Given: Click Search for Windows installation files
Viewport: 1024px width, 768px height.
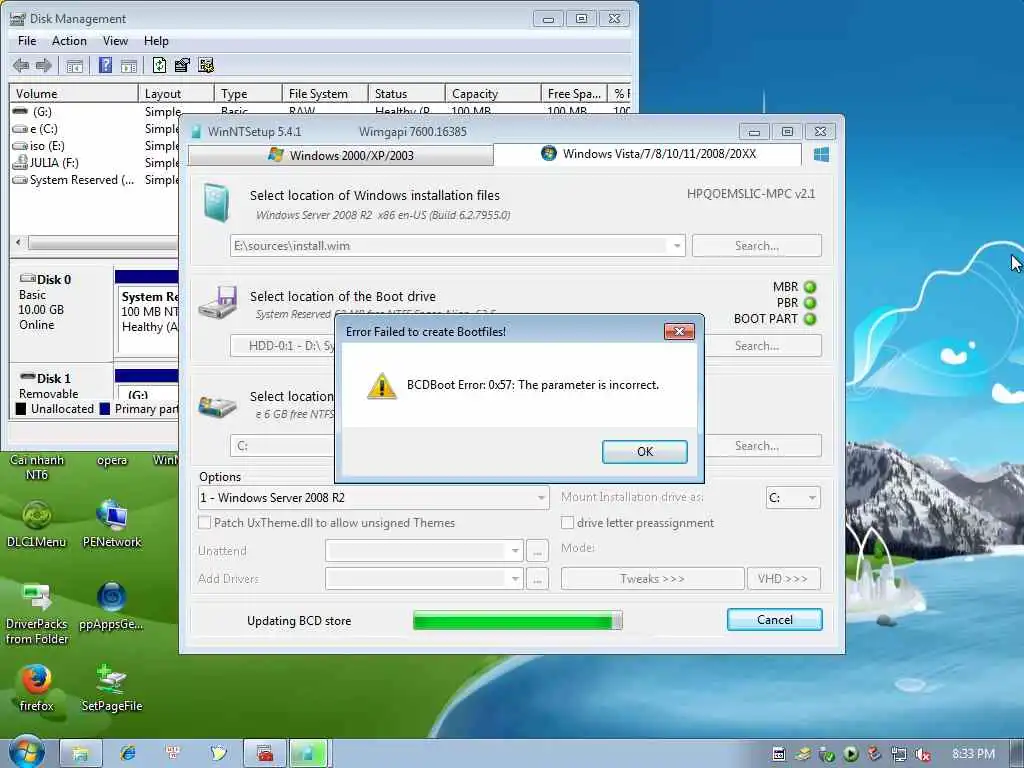Looking at the screenshot, I should point(757,246).
